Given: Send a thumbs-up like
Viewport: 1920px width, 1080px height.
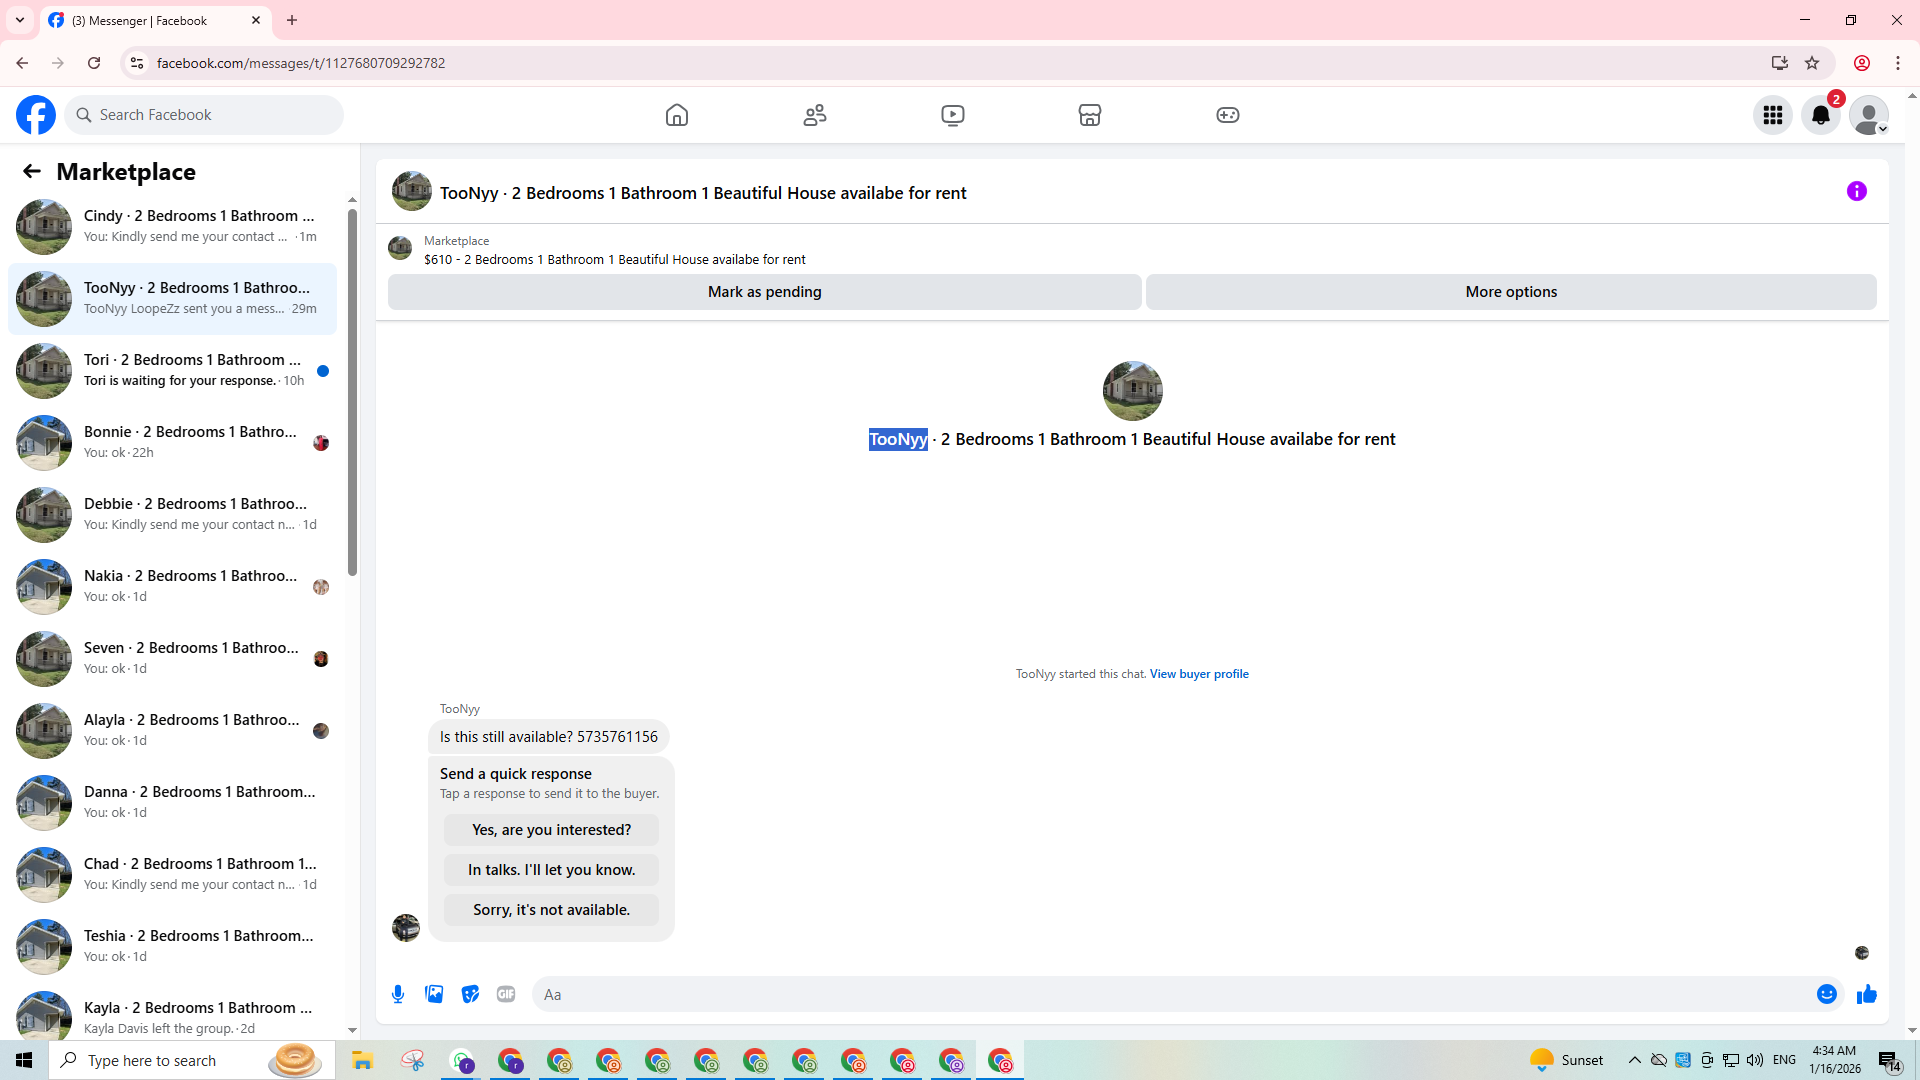Looking at the screenshot, I should 1866,994.
